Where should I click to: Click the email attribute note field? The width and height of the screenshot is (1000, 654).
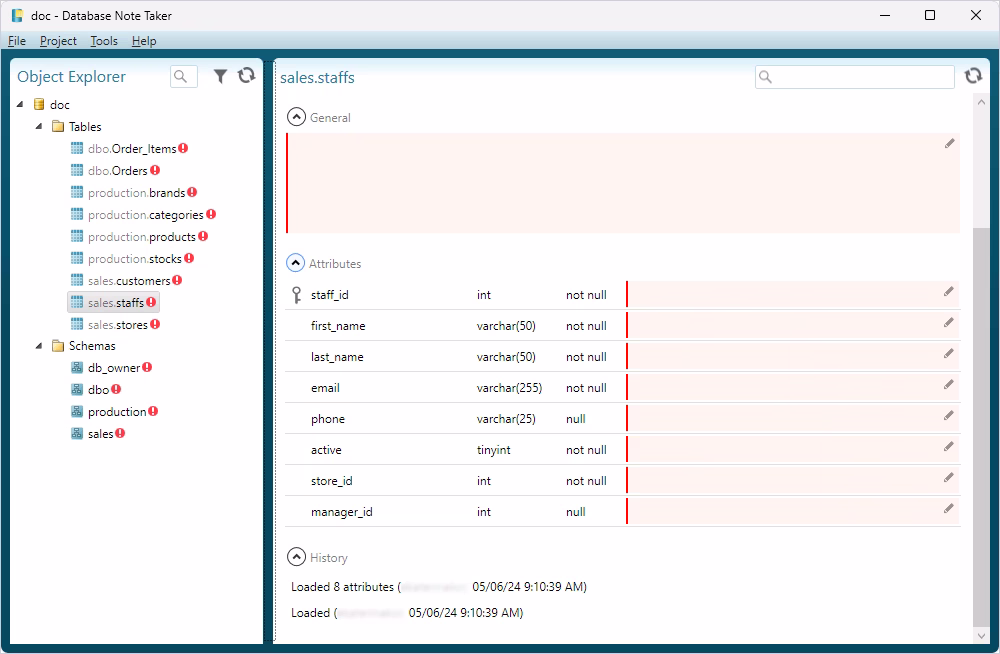click(793, 387)
